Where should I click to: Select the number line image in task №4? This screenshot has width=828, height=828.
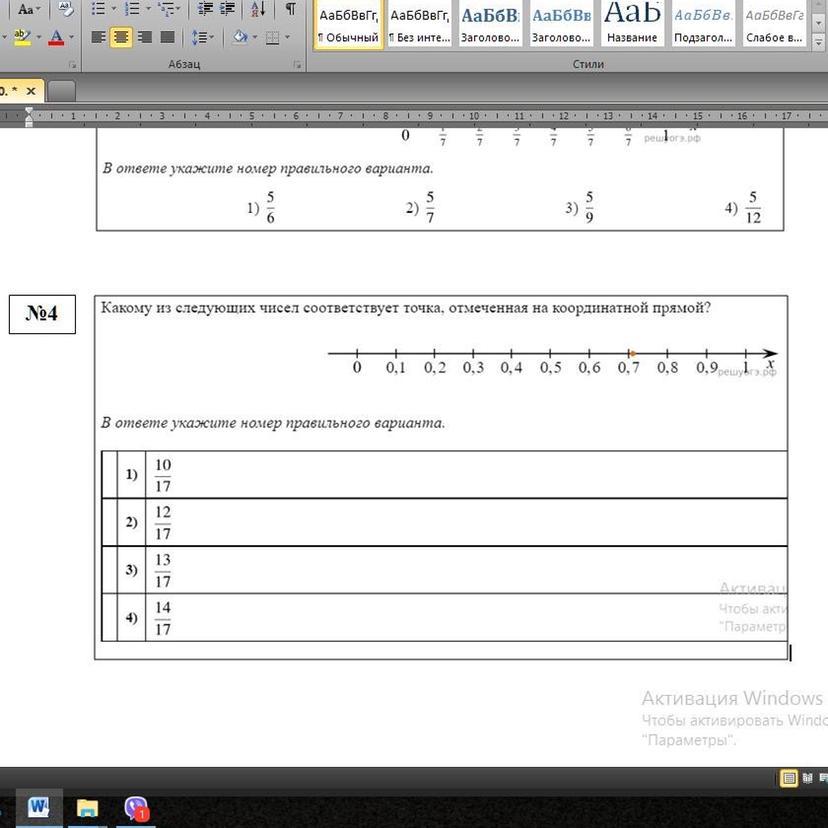coord(552,361)
